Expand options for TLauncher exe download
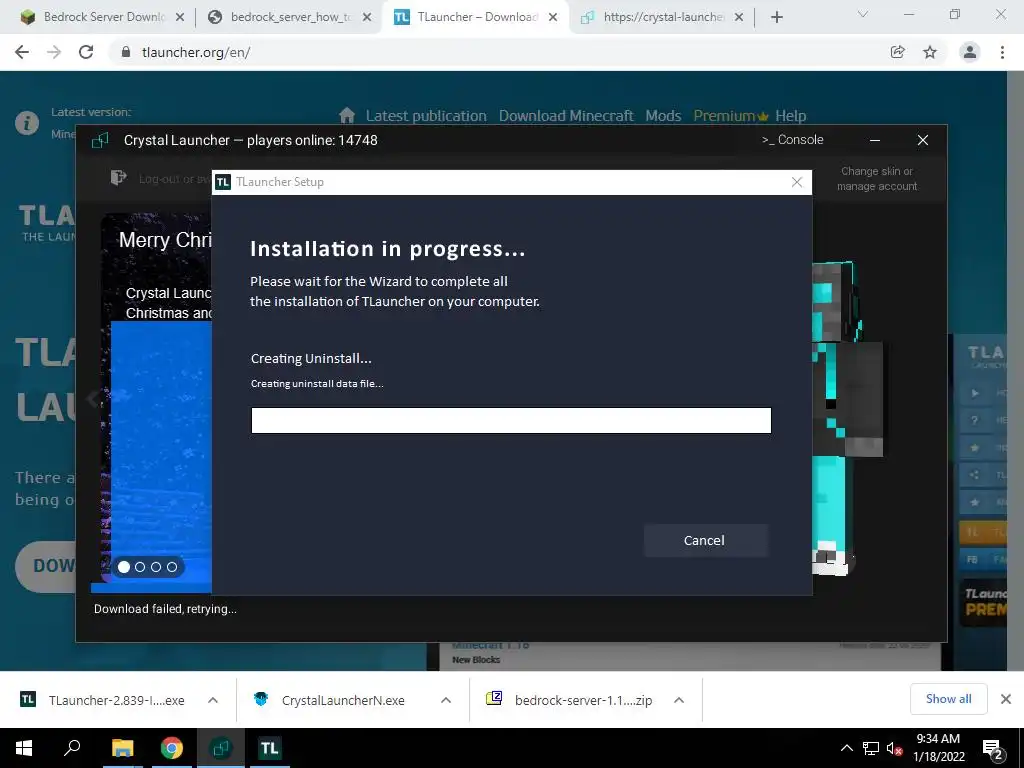This screenshot has height=768, width=1024. point(213,700)
